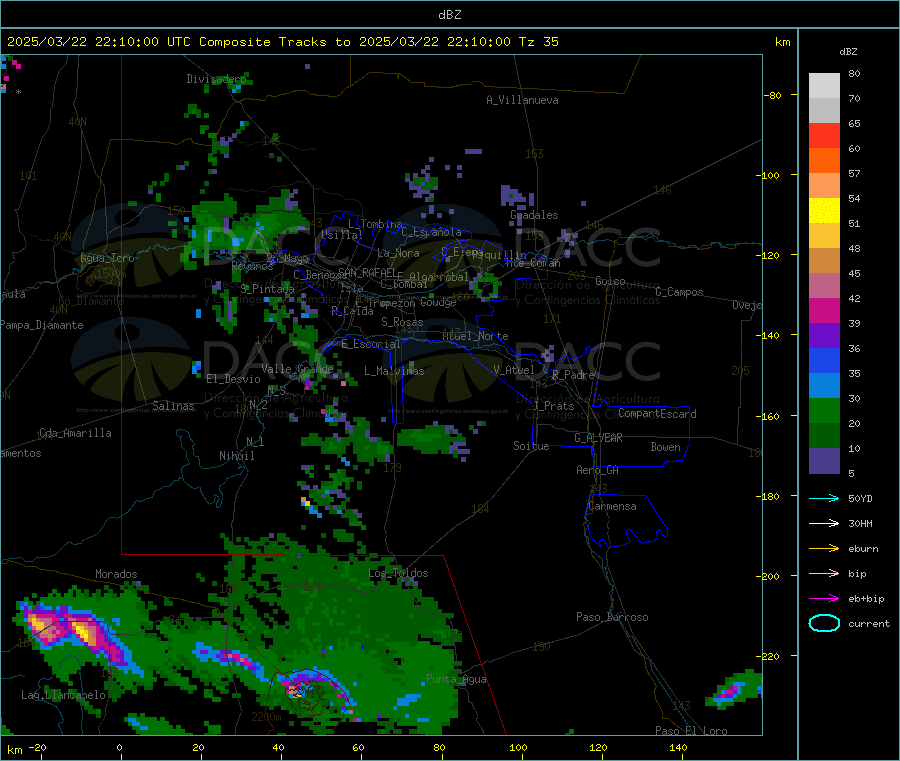This screenshot has height=761, width=900.
Task: Click the 'Aero_GA' map label
Action: tap(598, 470)
